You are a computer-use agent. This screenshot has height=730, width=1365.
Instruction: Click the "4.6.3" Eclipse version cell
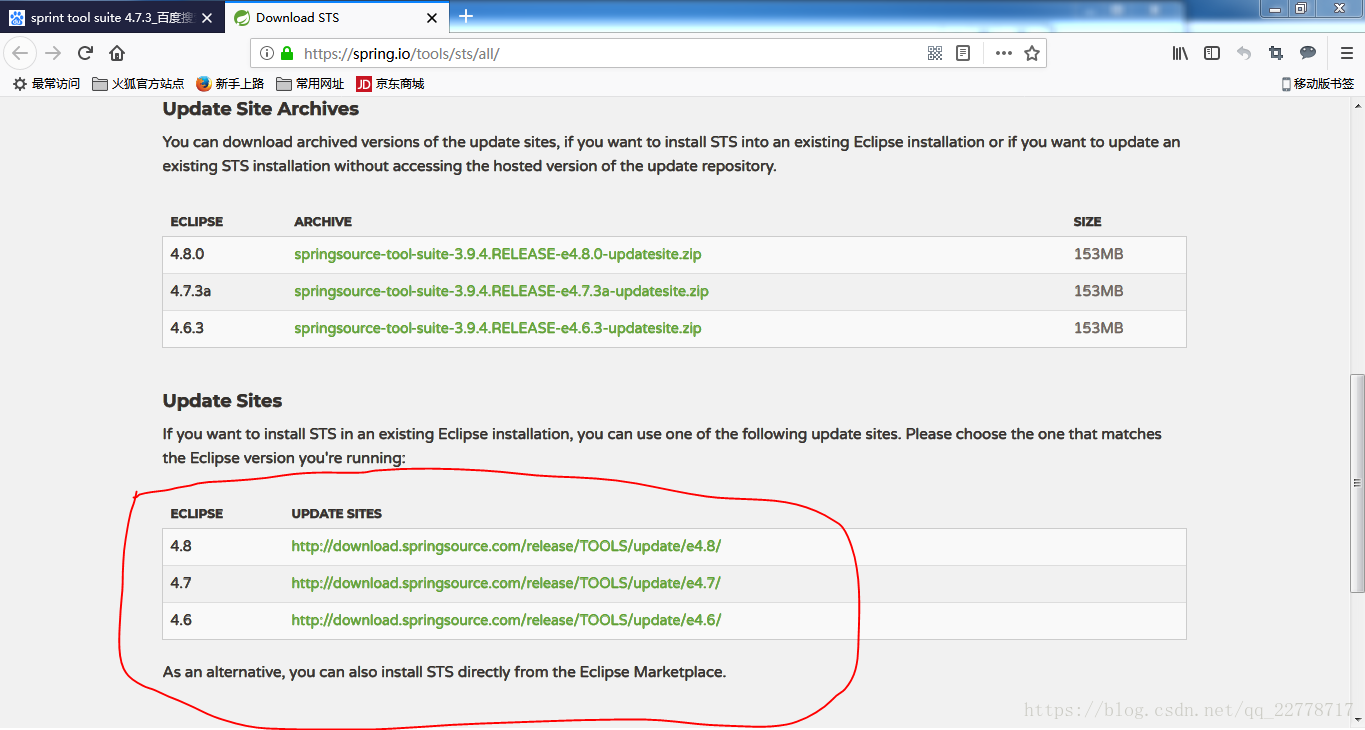click(187, 328)
